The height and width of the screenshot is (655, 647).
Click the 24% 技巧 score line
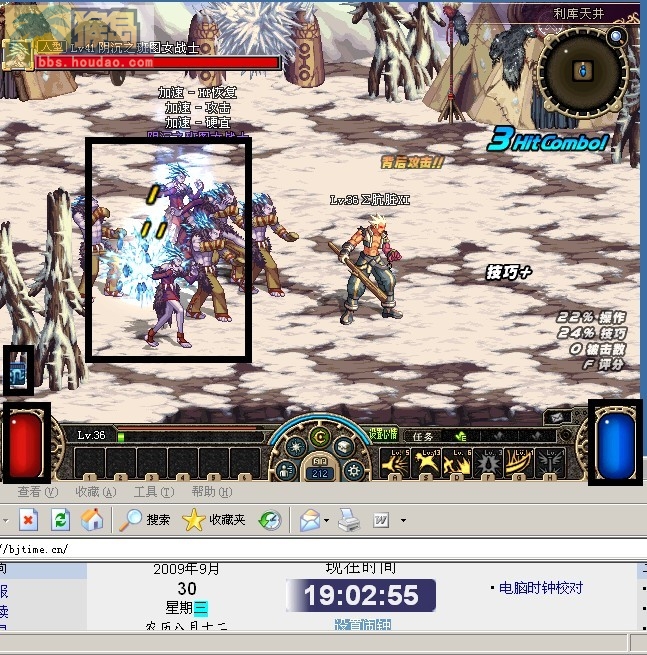(x=591, y=333)
